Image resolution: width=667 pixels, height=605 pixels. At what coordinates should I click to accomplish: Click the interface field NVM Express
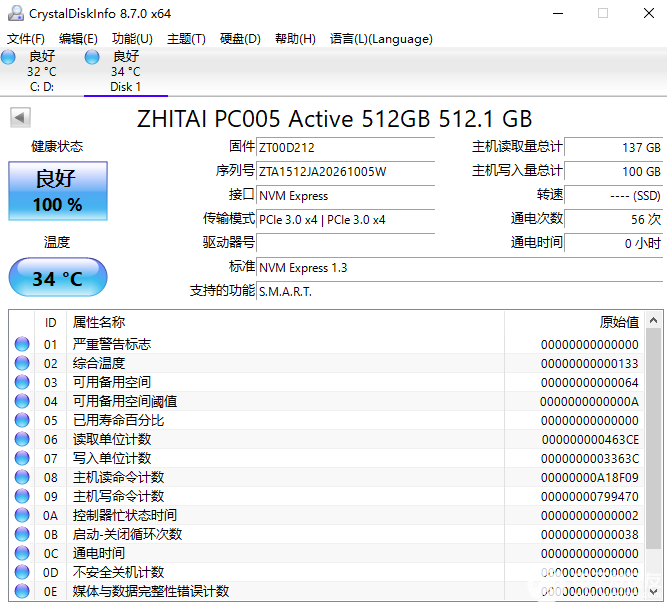345,196
